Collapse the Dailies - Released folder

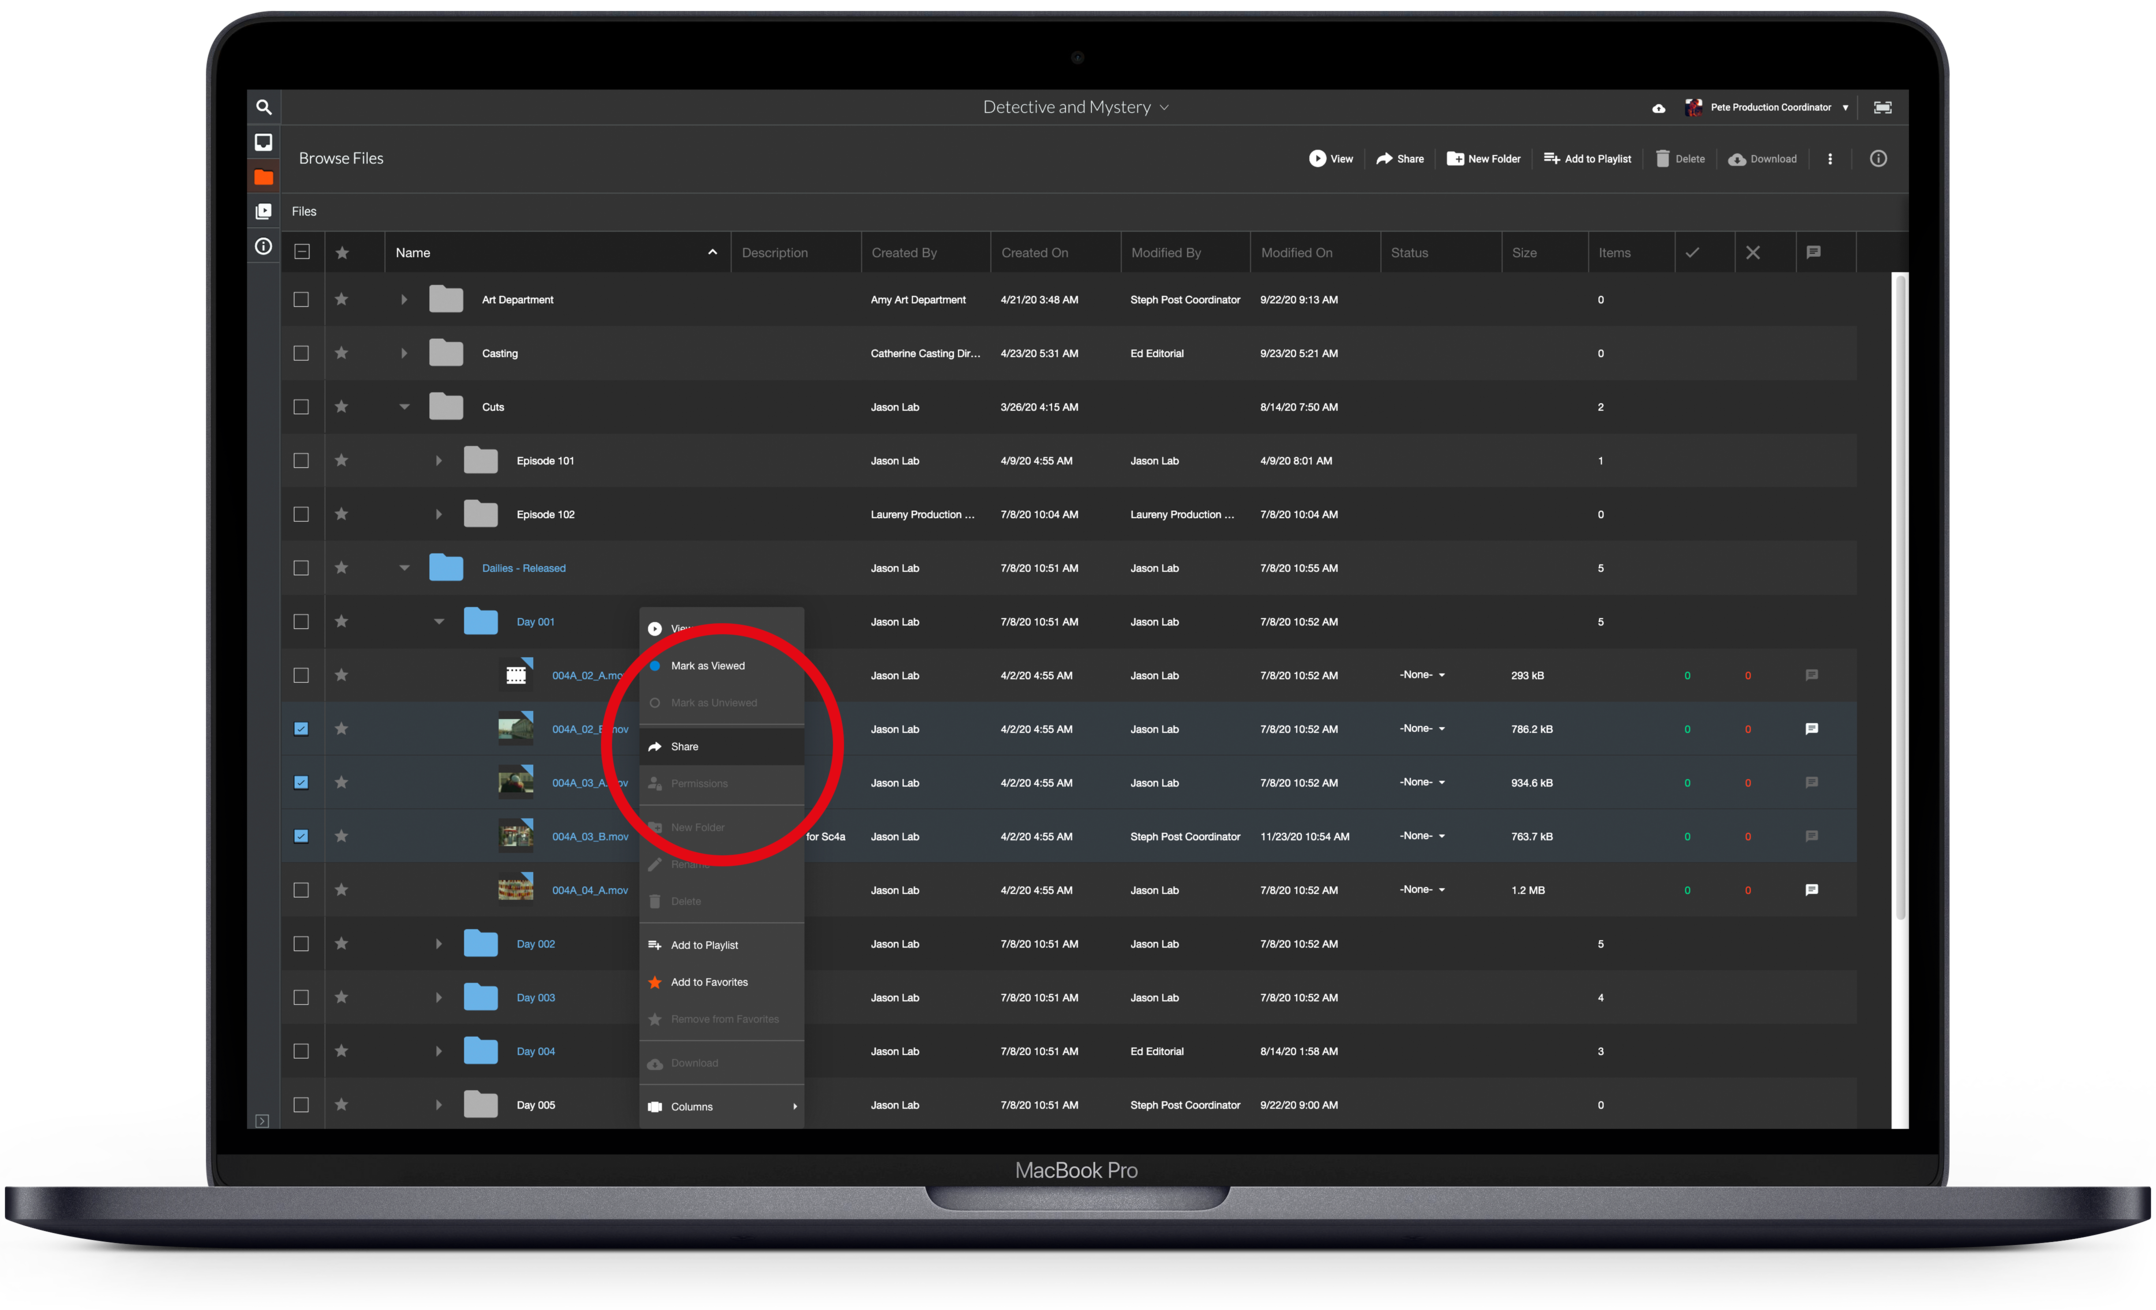coord(404,568)
